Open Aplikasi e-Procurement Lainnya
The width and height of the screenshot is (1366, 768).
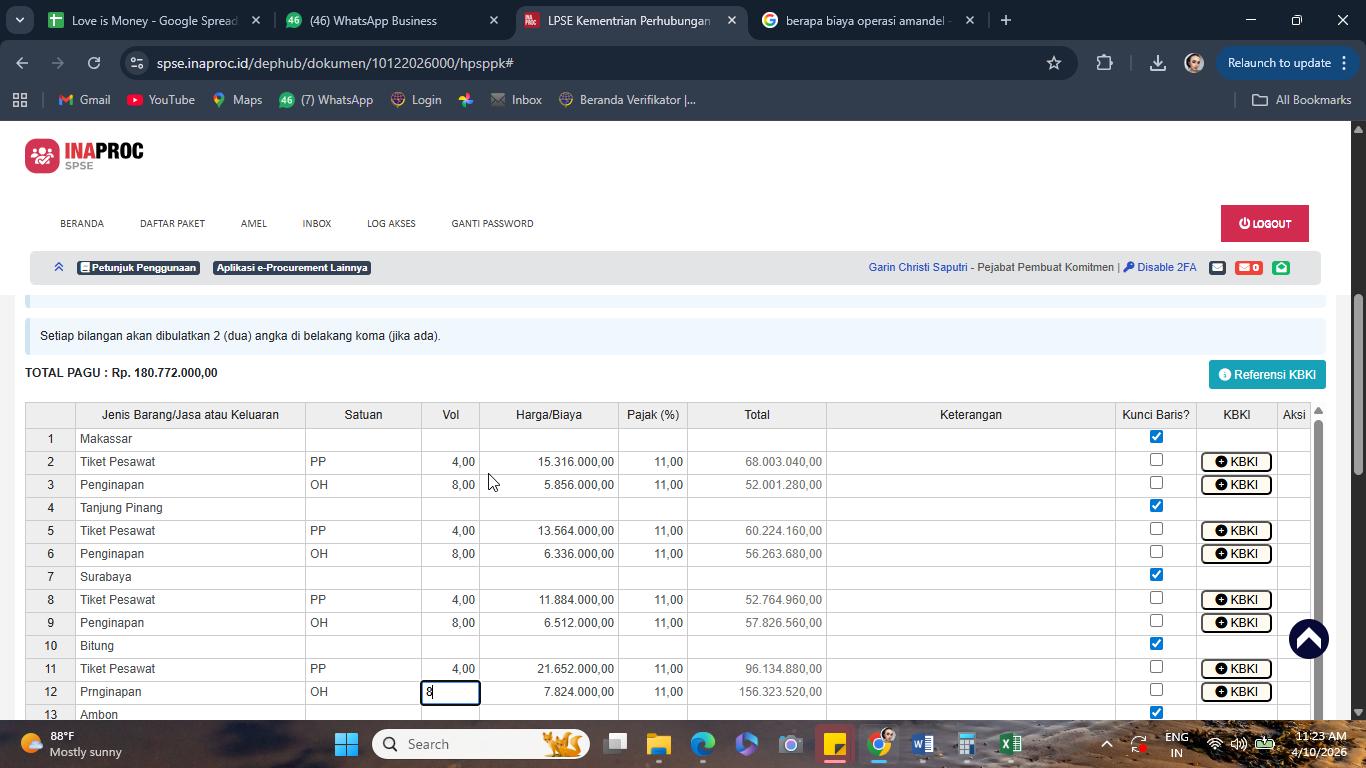(292, 268)
